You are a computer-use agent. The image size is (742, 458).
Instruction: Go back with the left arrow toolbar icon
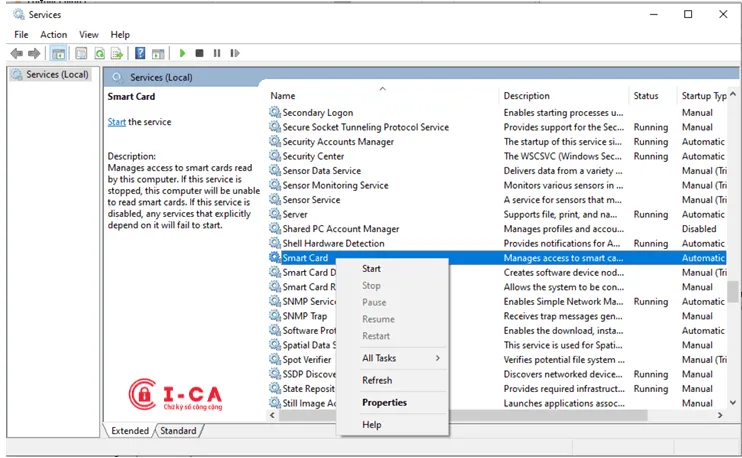[x=17, y=53]
